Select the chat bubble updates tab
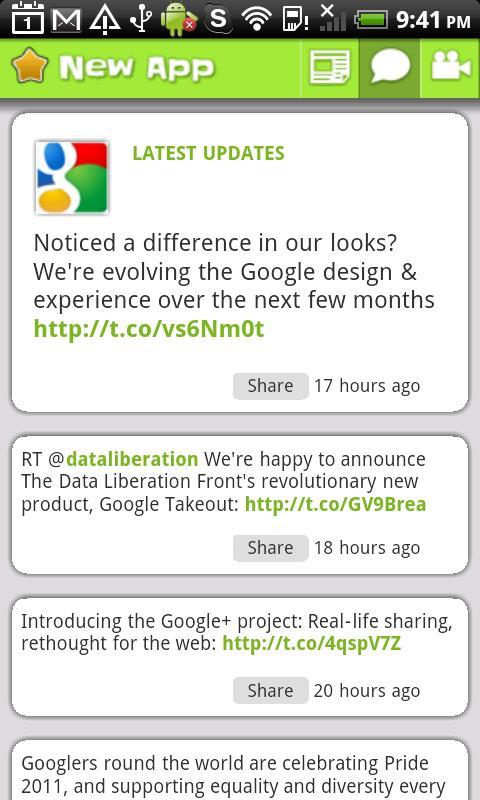The image size is (480, 800). click(390, 67)
